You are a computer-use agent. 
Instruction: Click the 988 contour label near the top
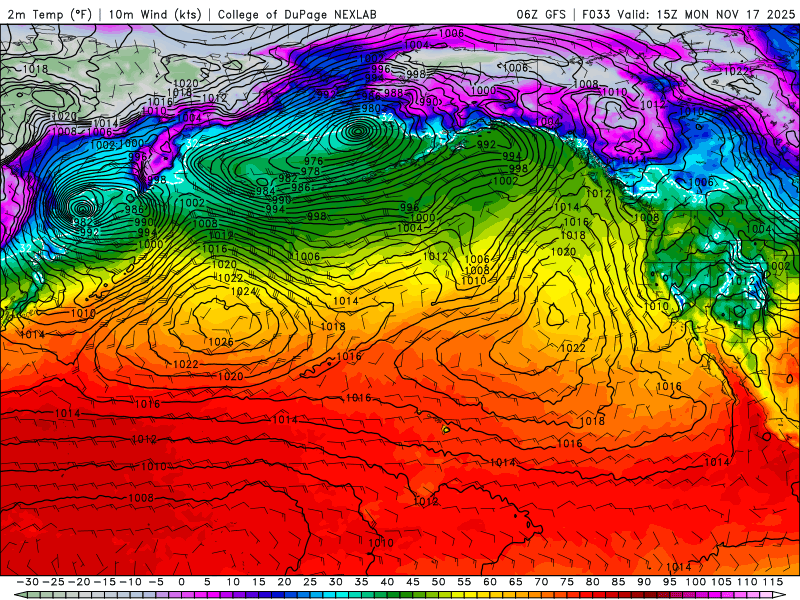[x=393, y=93]
